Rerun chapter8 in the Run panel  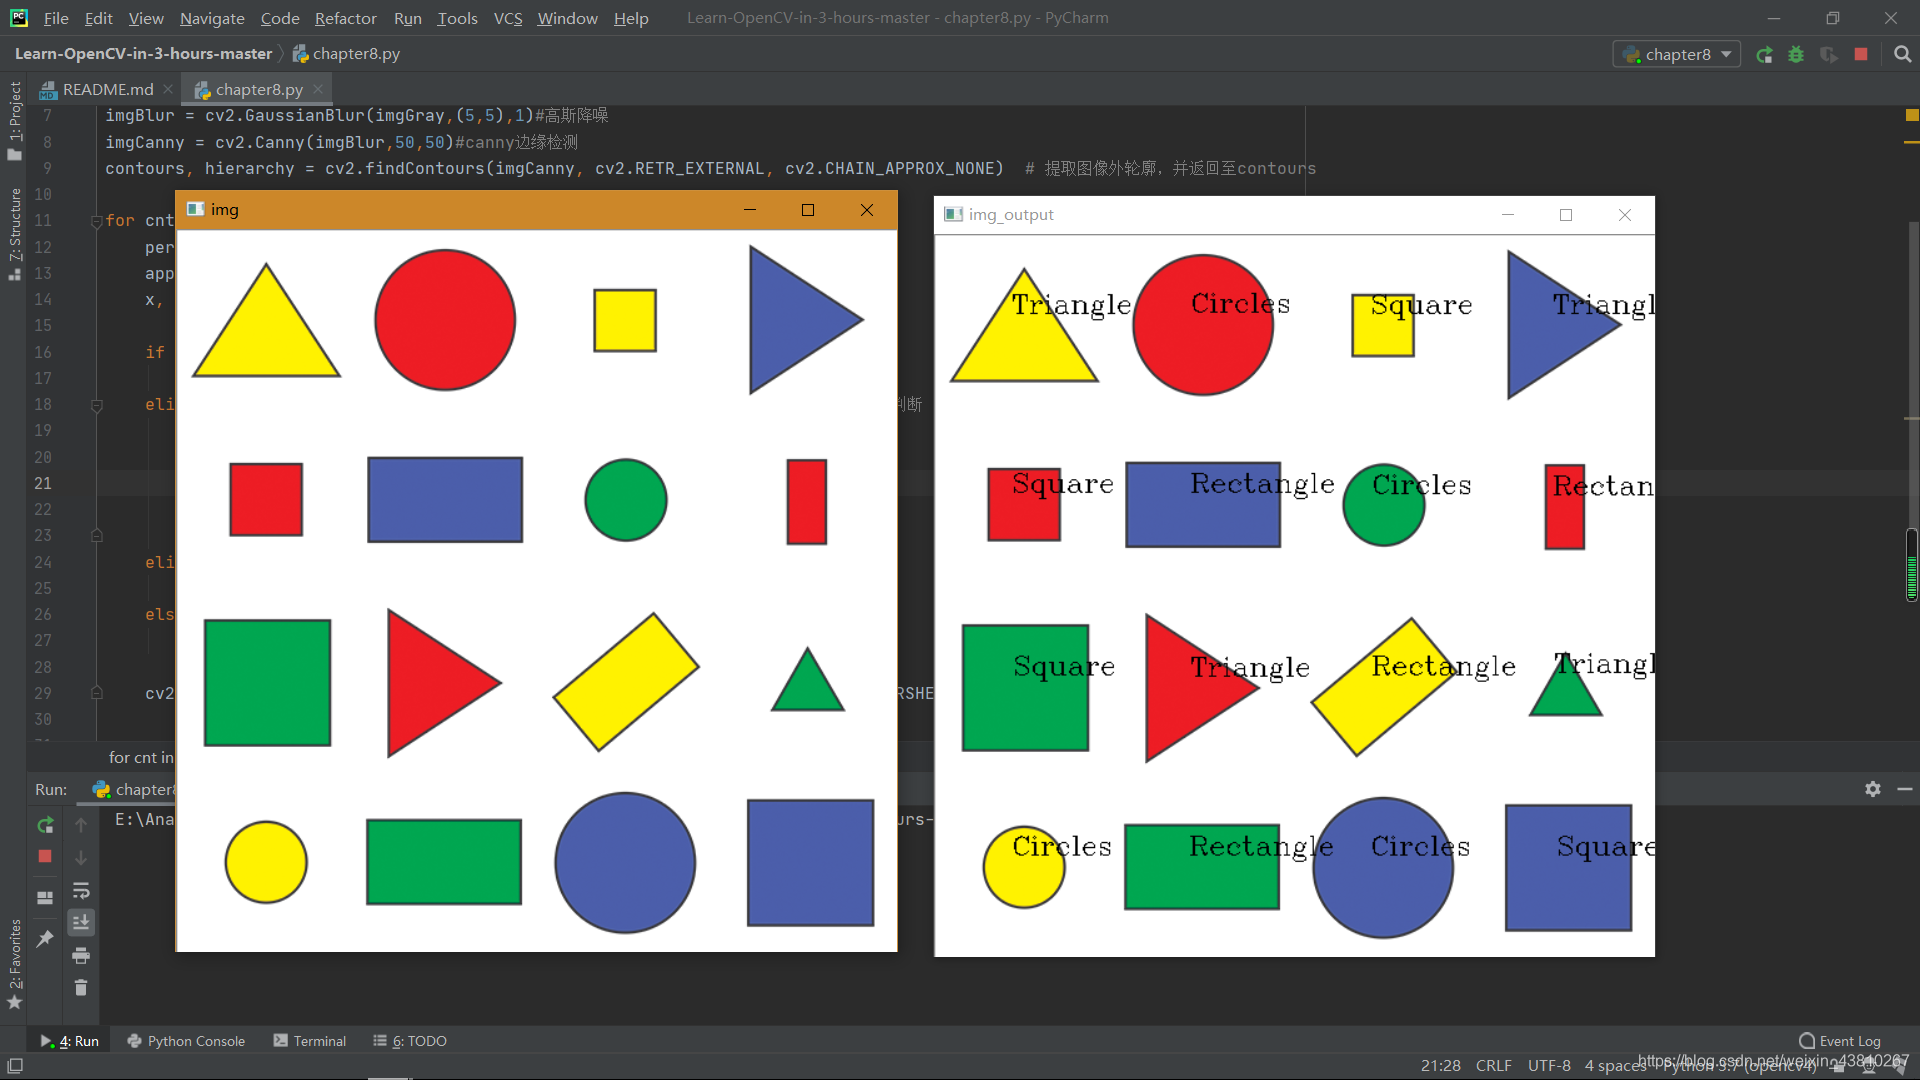[x=45, y=825]
